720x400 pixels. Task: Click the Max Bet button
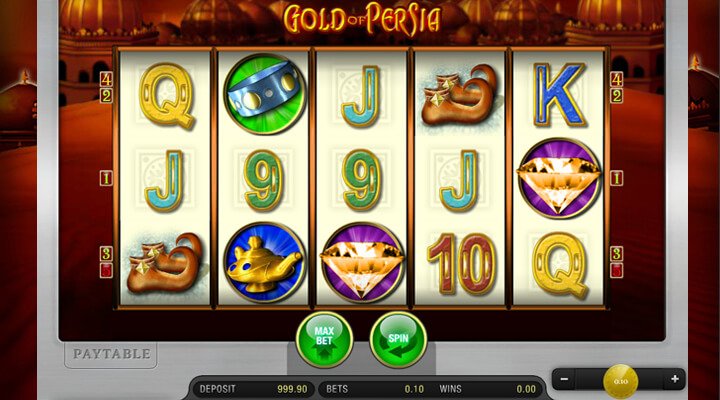pyautogui.click(x=324, y=340)
